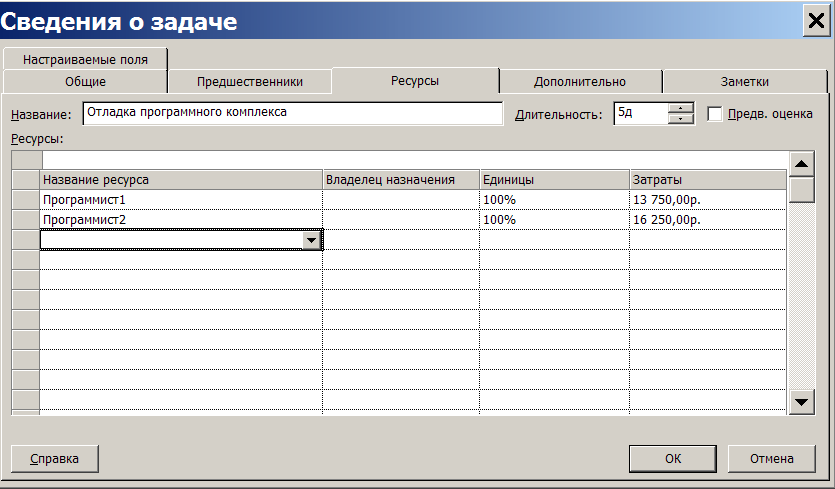Image resolution: width=835 pixels, height=489 pixels.
Task: Click the Затраты column header
Action: (708, 180)
